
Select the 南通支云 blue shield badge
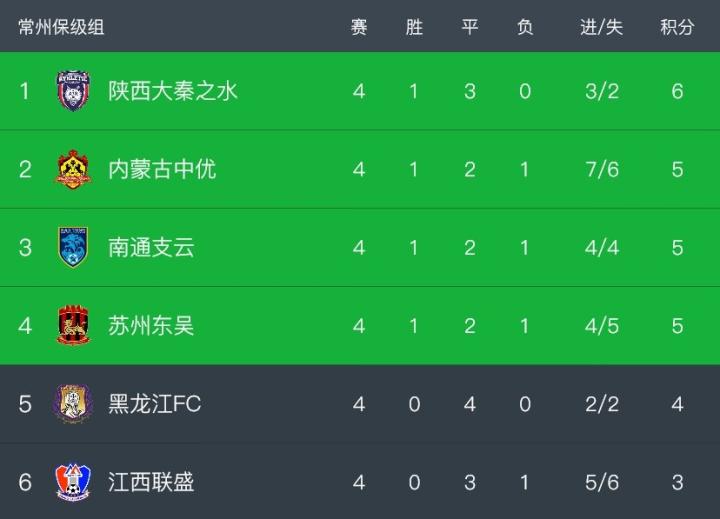(73, 247)
